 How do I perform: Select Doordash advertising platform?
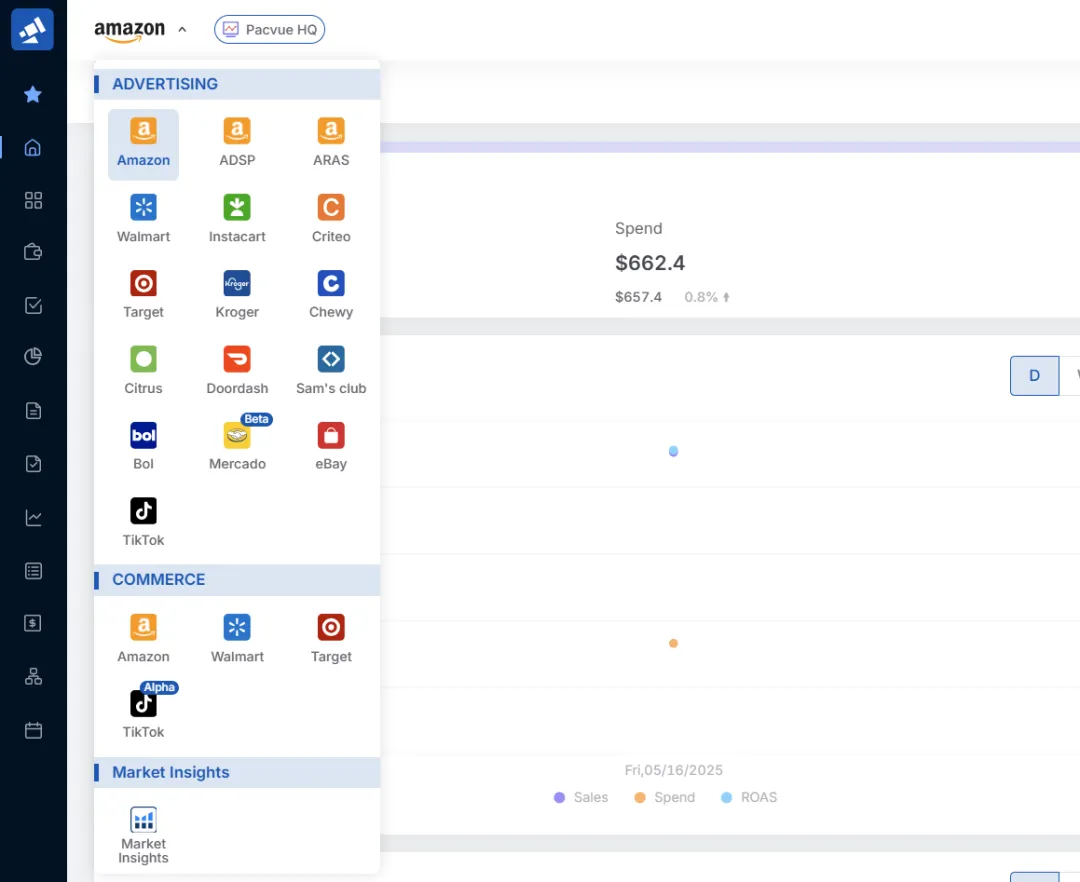tap(237, 370)
